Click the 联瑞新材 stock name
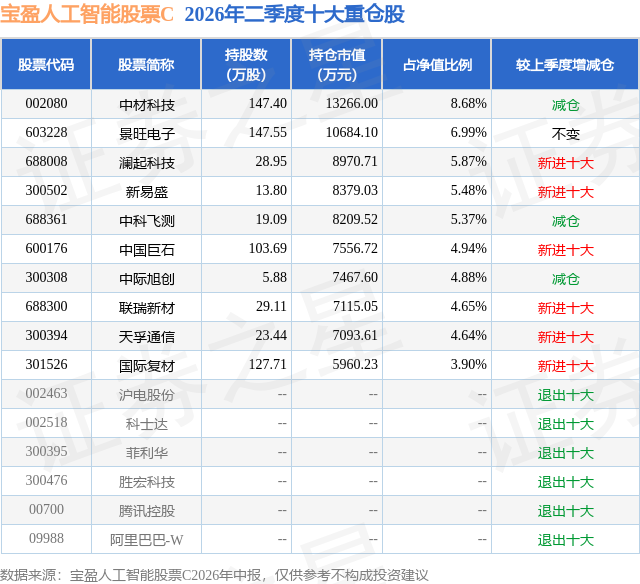The image size is (640, 584). coord(147,307)
